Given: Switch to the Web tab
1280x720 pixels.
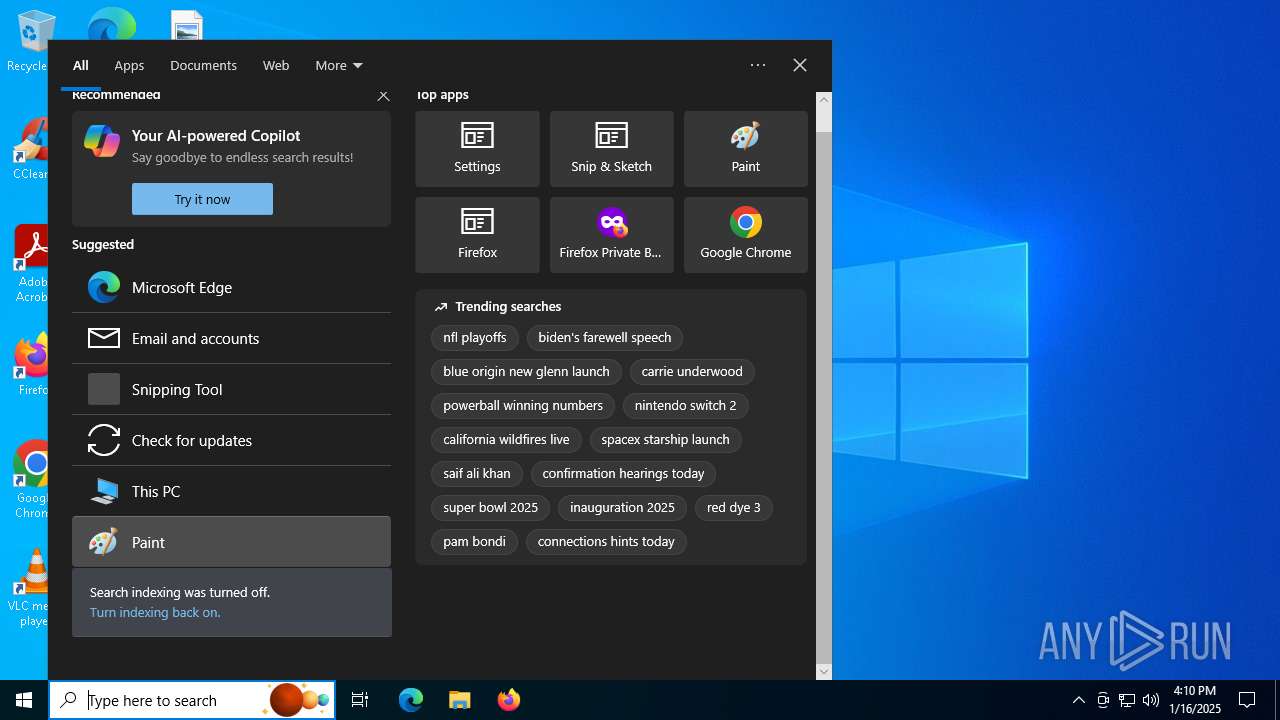Looking at the screenshot, I should click(276, 65).
